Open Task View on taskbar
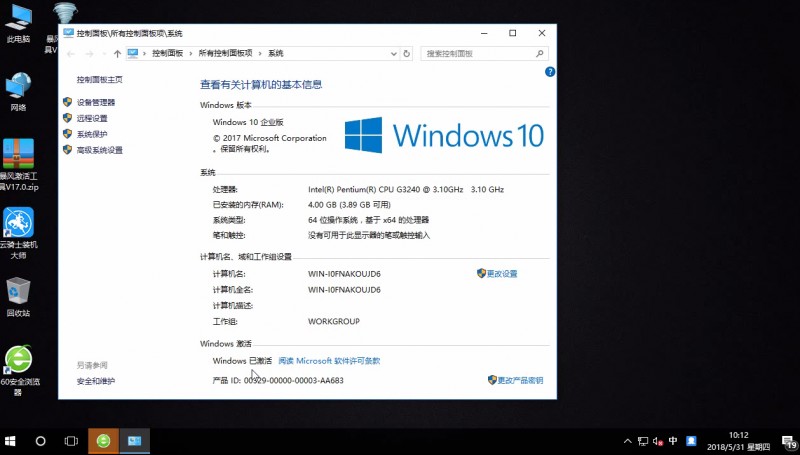 pyautogui.click(x=71, y=441)
